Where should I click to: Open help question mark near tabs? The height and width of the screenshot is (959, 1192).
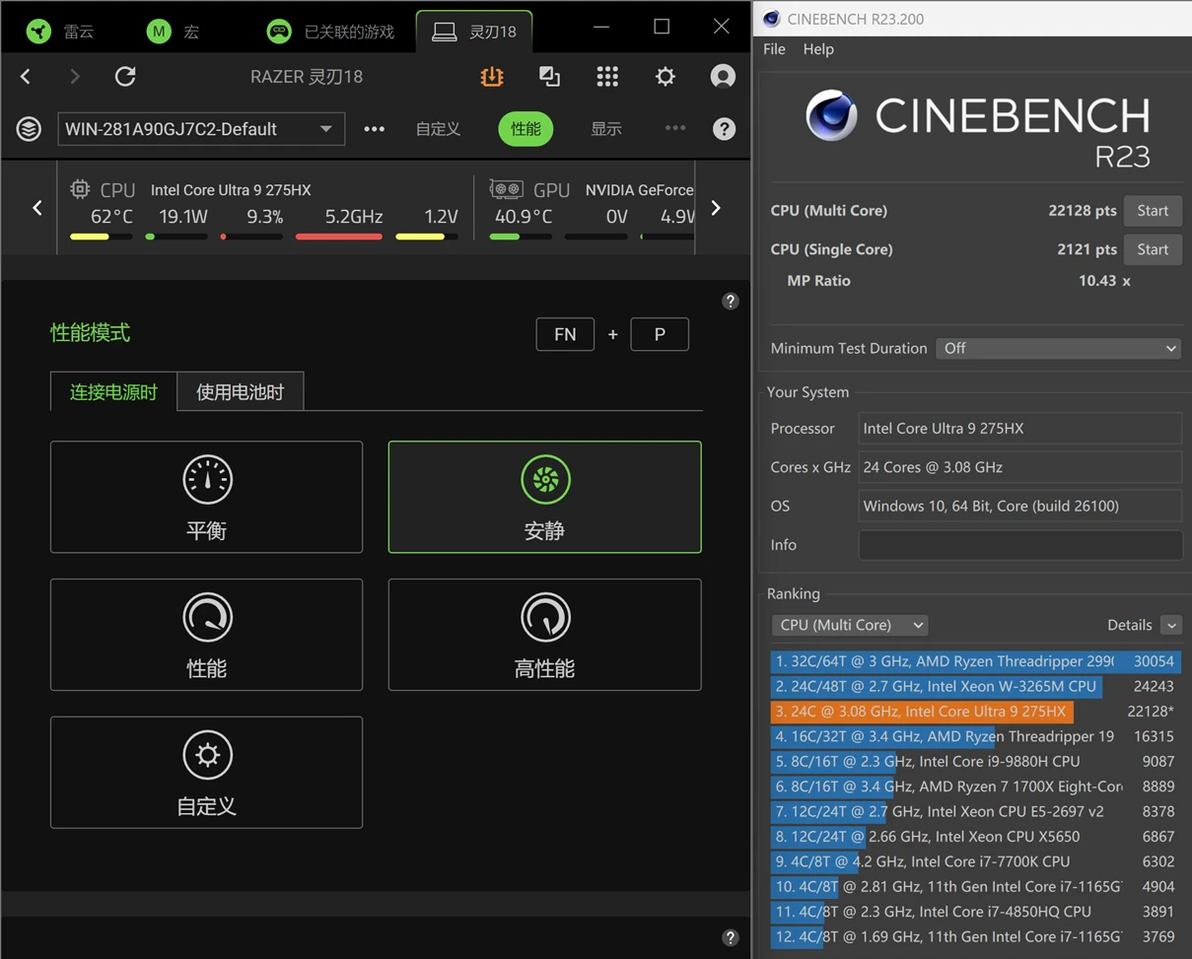[x=724, y=129]
